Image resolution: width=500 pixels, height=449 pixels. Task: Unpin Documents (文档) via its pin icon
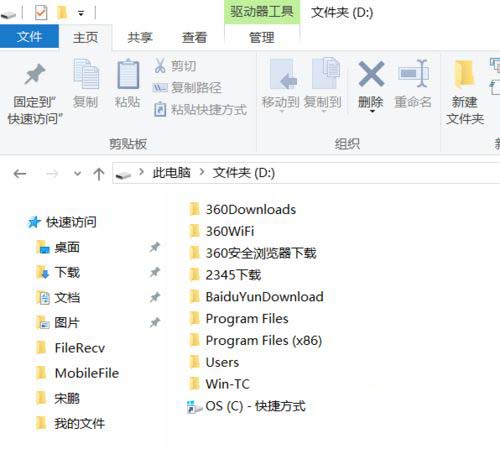[x=155, y=297]
